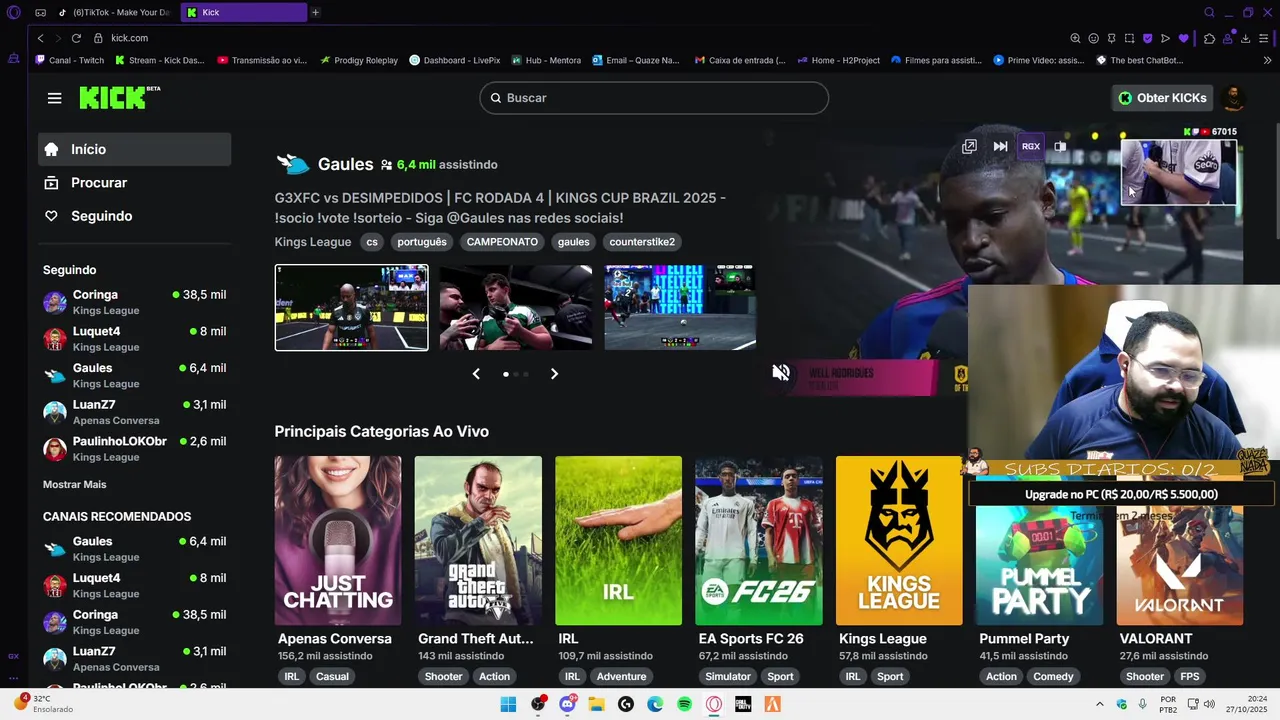Image resolution: width=1280 pixels, height=720 pixels.
Task: Go back in browser history
Action: [x=40, y=38]
